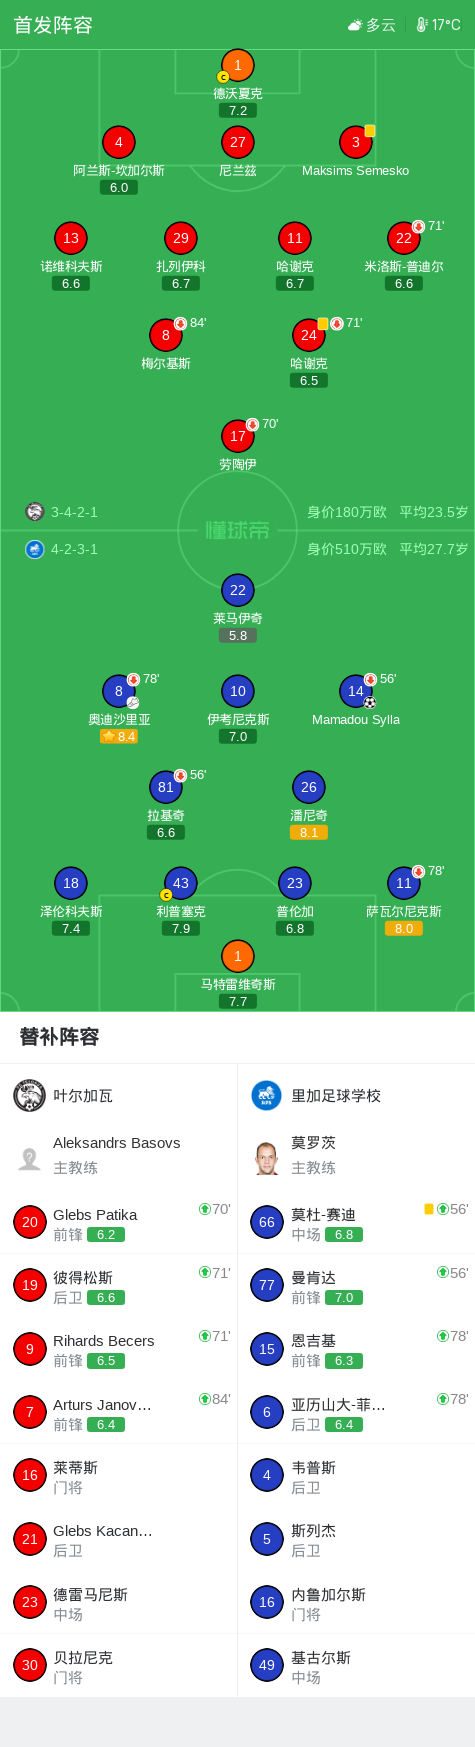Open number 10 伊考尼克斯 player icon
475x1747 pixels.
238,691
